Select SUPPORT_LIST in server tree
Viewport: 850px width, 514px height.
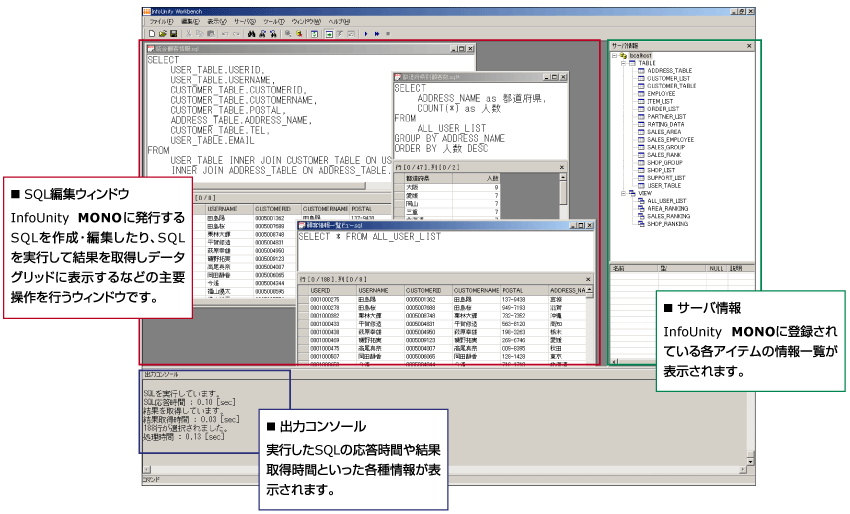pyautogui.click(x=666, y=178)
